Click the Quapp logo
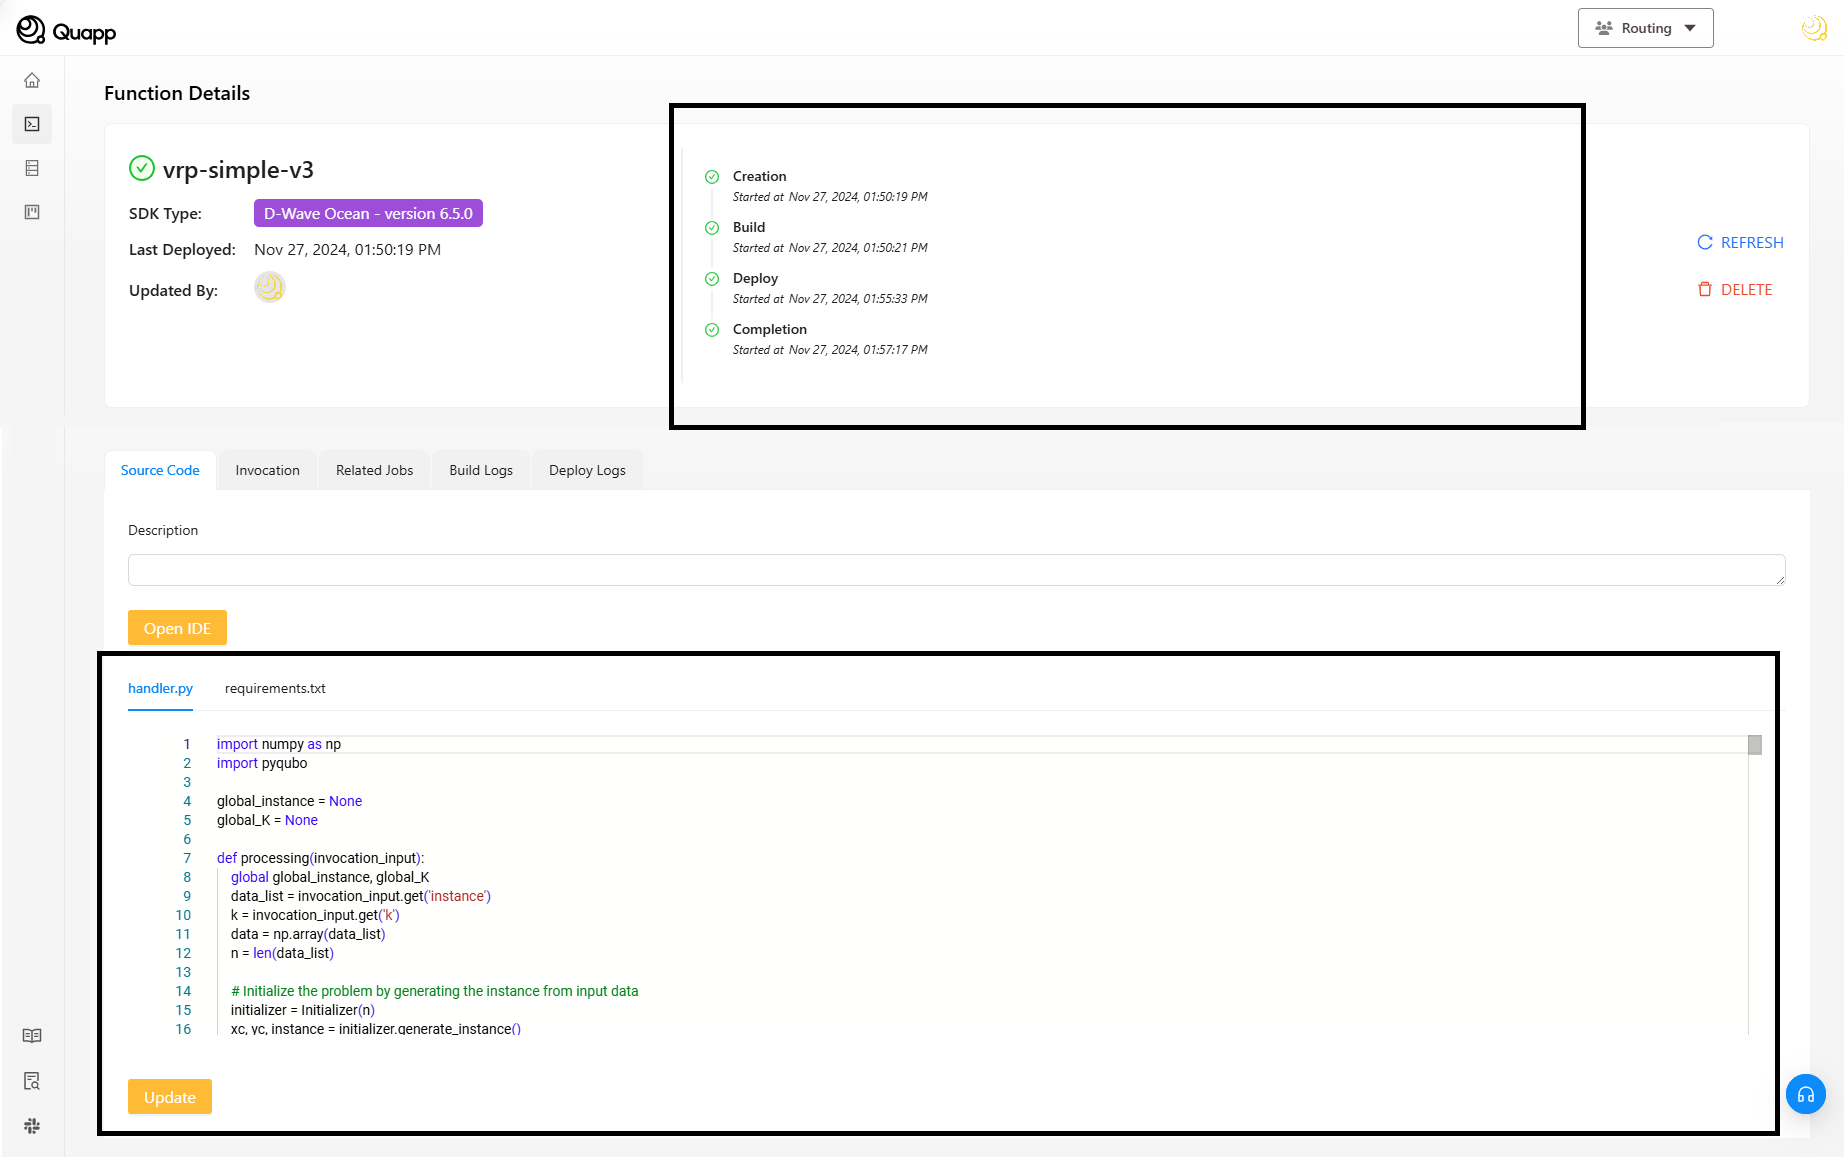1844x1160 pixels. [66, 30]
